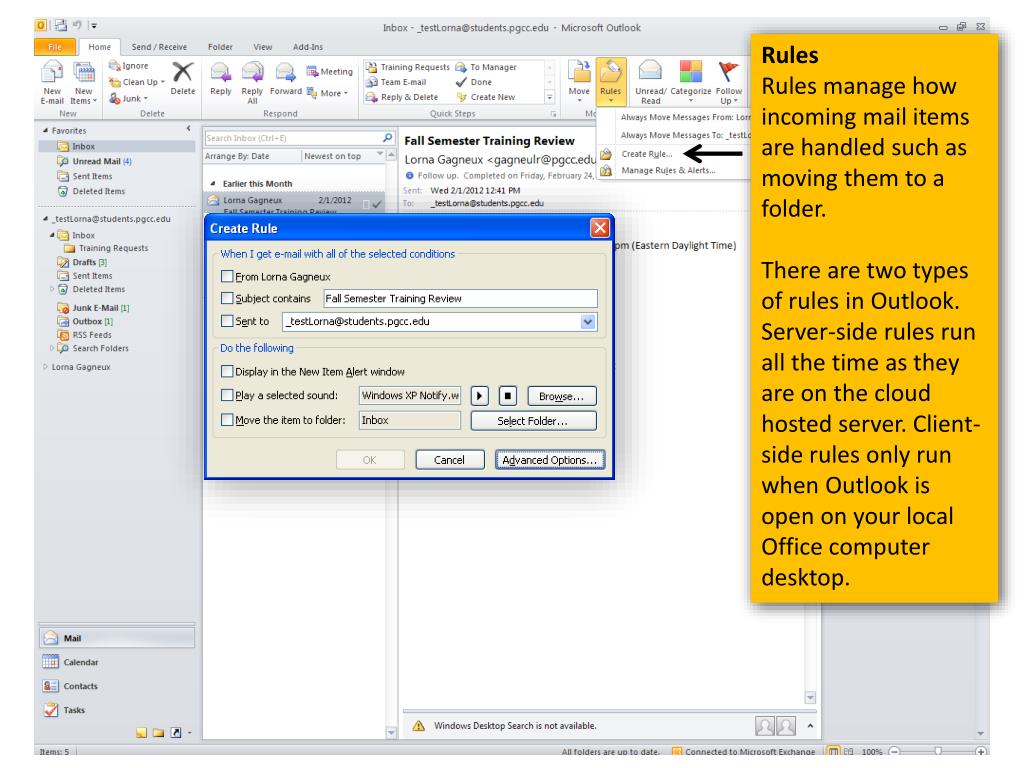The width and height of the screenshot is (1024, 768).
Task: Click the Reply All icon
Action: [x=252, y=72]
